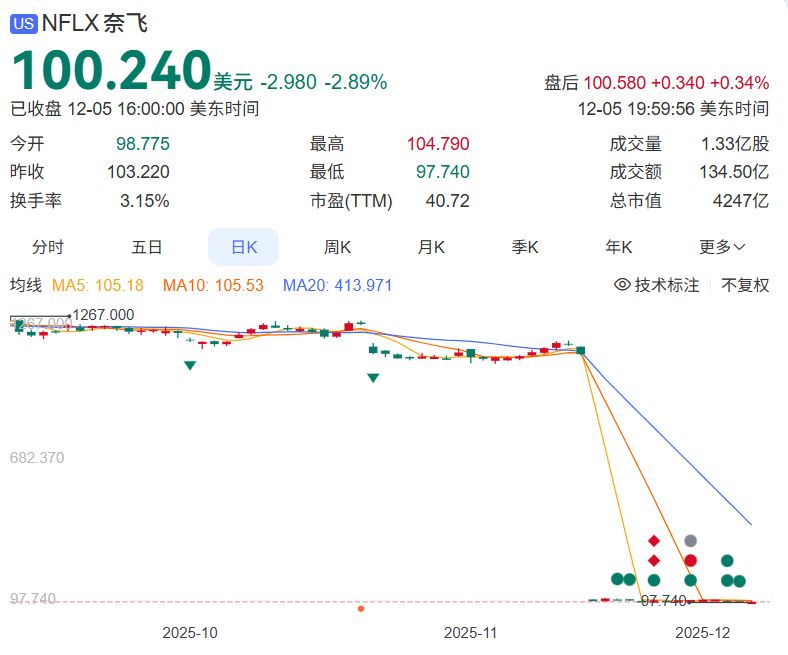Click the late October green triangle marker
This screenshot has width=788, height=655.
click(373, 378)
